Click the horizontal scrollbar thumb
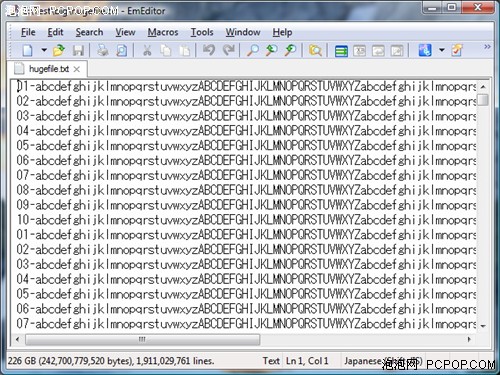 coord(142,339)
